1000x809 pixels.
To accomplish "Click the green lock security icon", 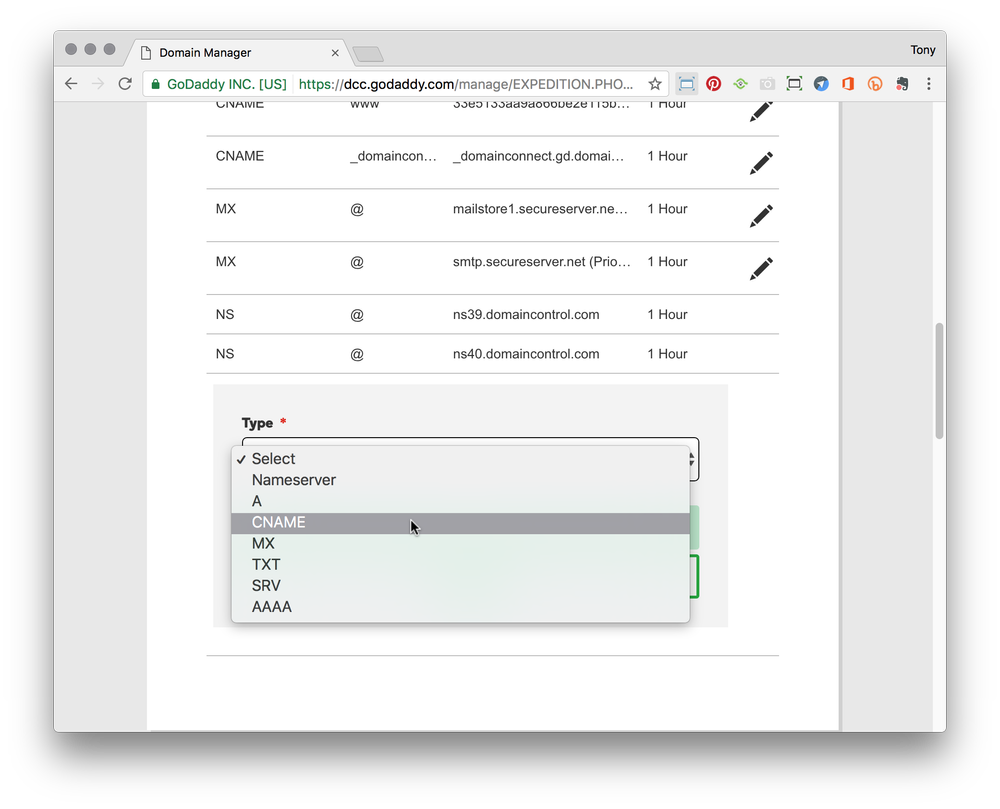I will (155, 84).
